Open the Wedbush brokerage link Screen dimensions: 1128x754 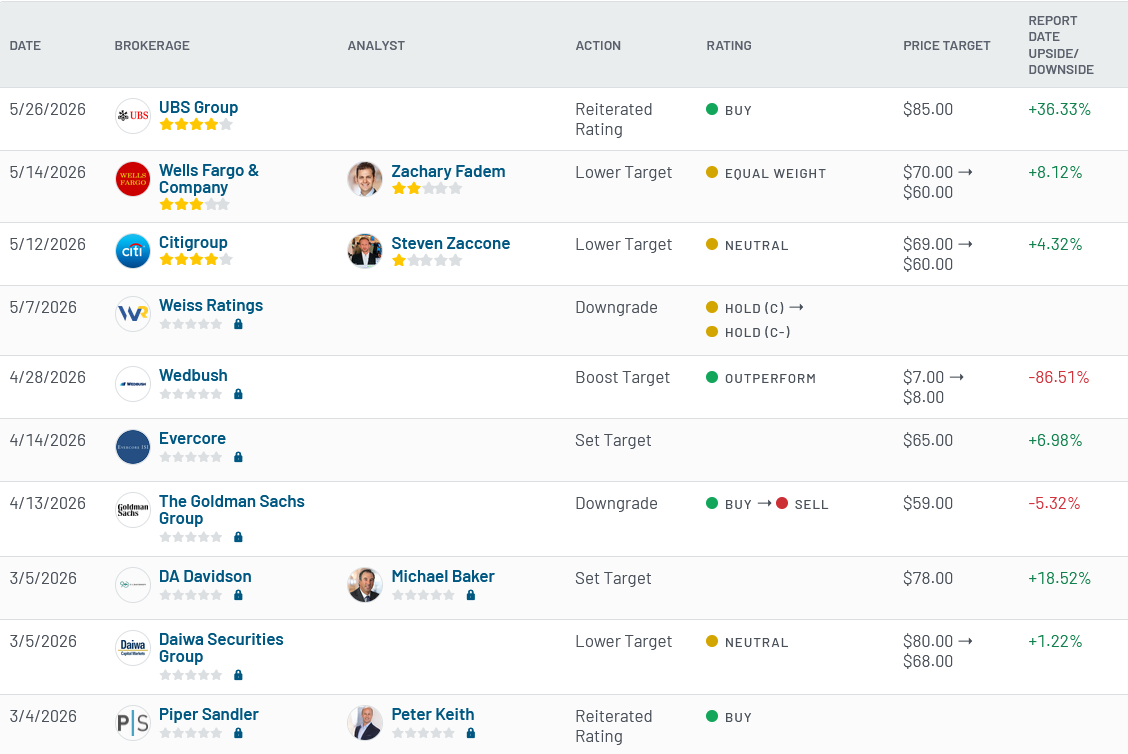193,376
